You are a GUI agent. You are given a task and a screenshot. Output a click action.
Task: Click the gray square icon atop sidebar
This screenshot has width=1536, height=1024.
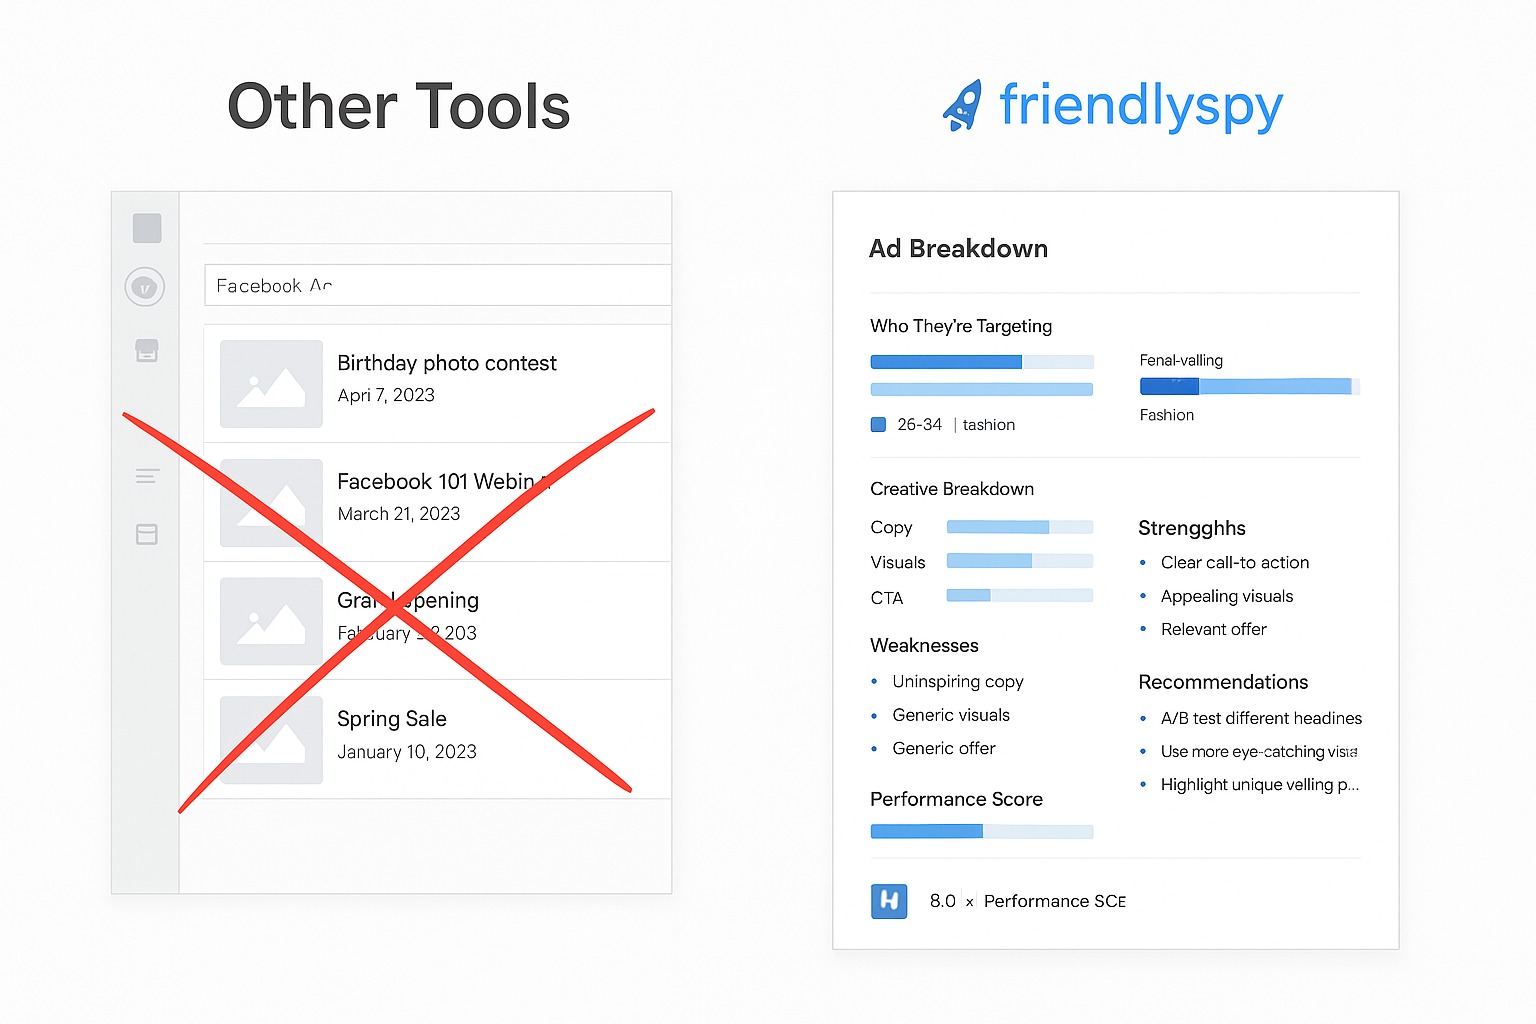pyautogui.click(x=147, y=228)
